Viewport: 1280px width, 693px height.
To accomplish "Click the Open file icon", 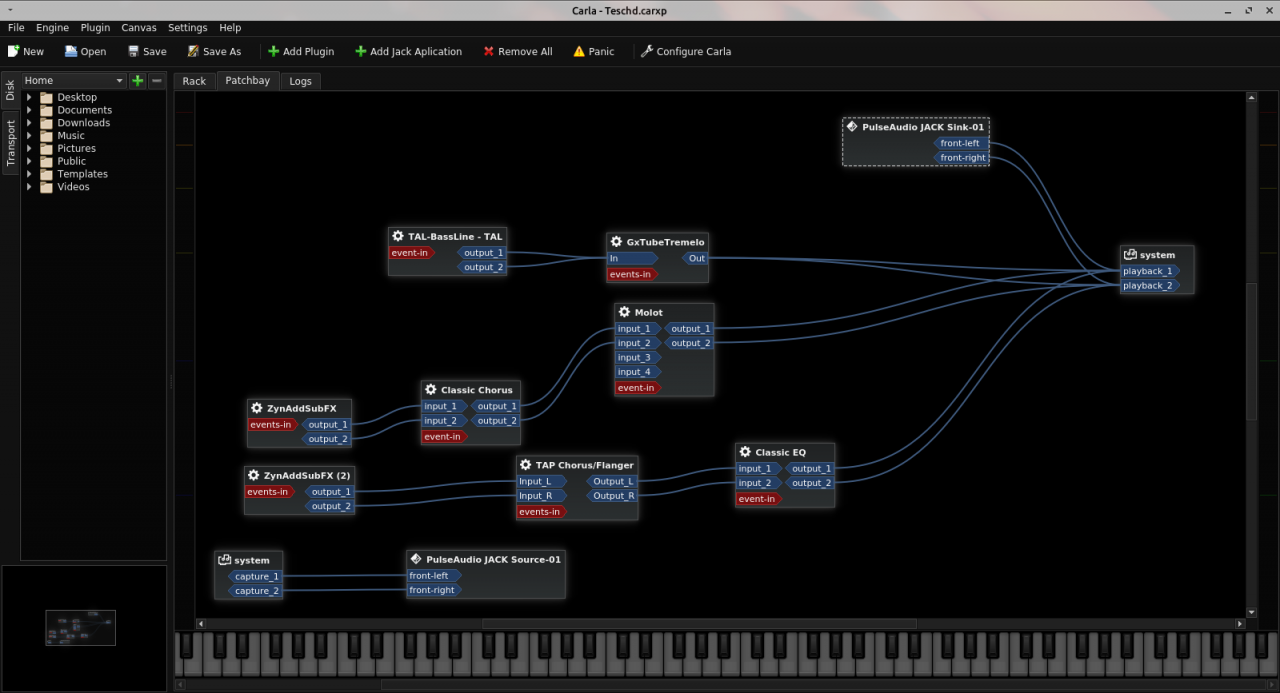I will (x=71, y=51).
